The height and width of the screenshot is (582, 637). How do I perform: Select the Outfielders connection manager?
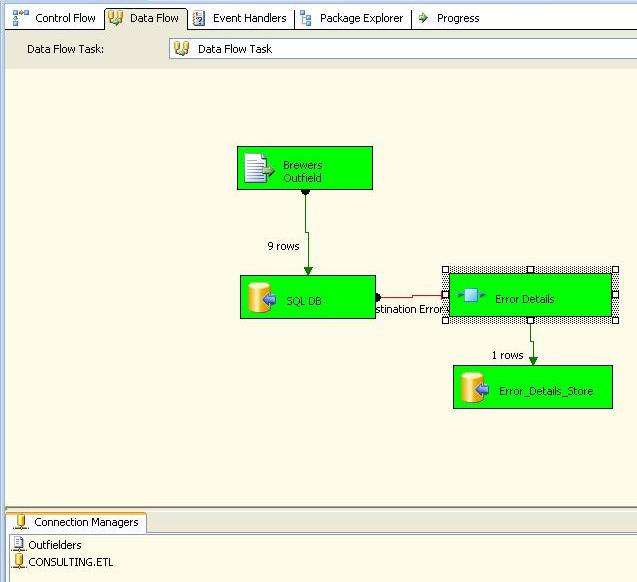54,545
